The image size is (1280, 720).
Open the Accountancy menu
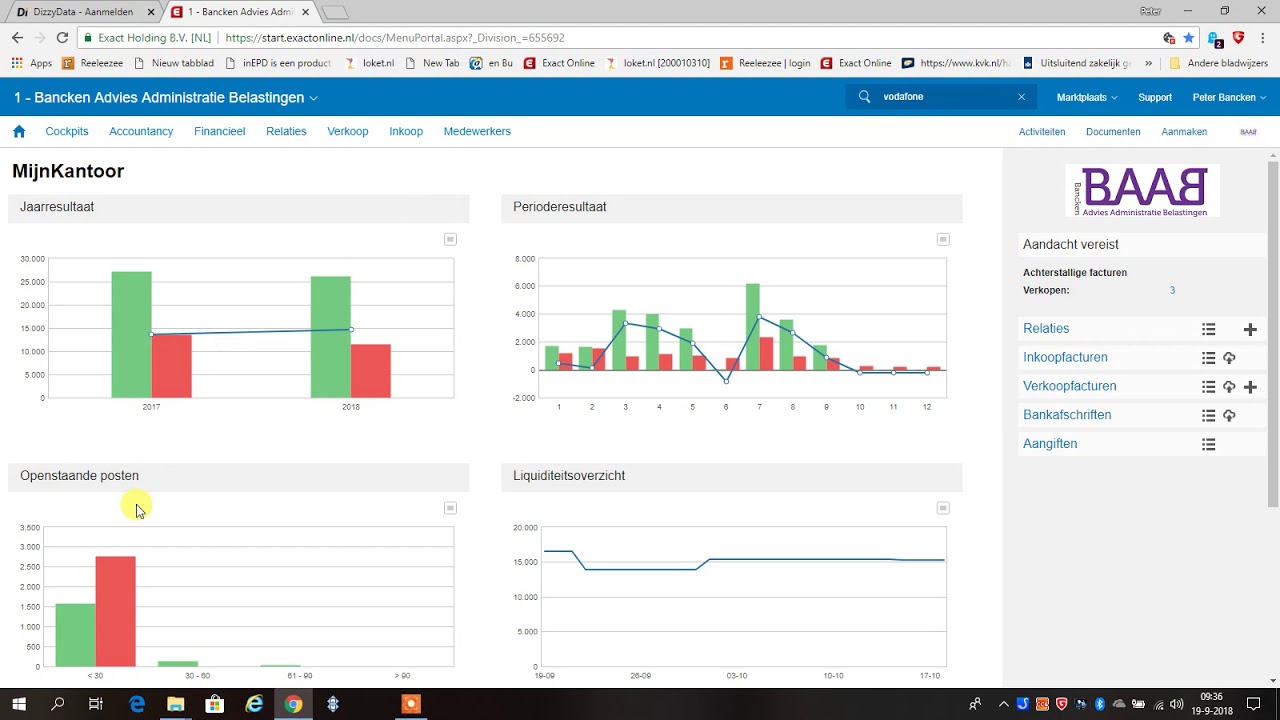[141, 131]
